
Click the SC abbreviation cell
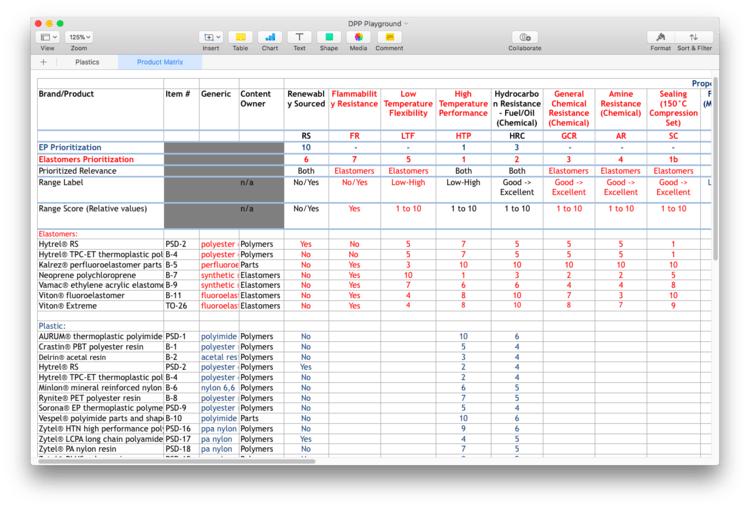click(x=673, y=136)
